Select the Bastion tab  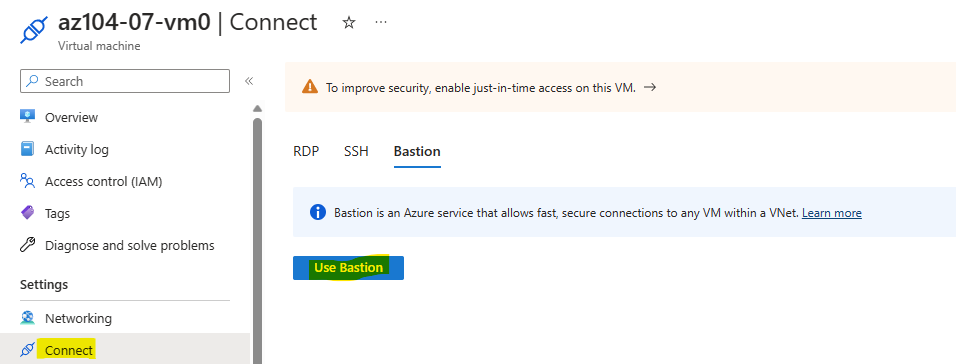coord(417,151)
